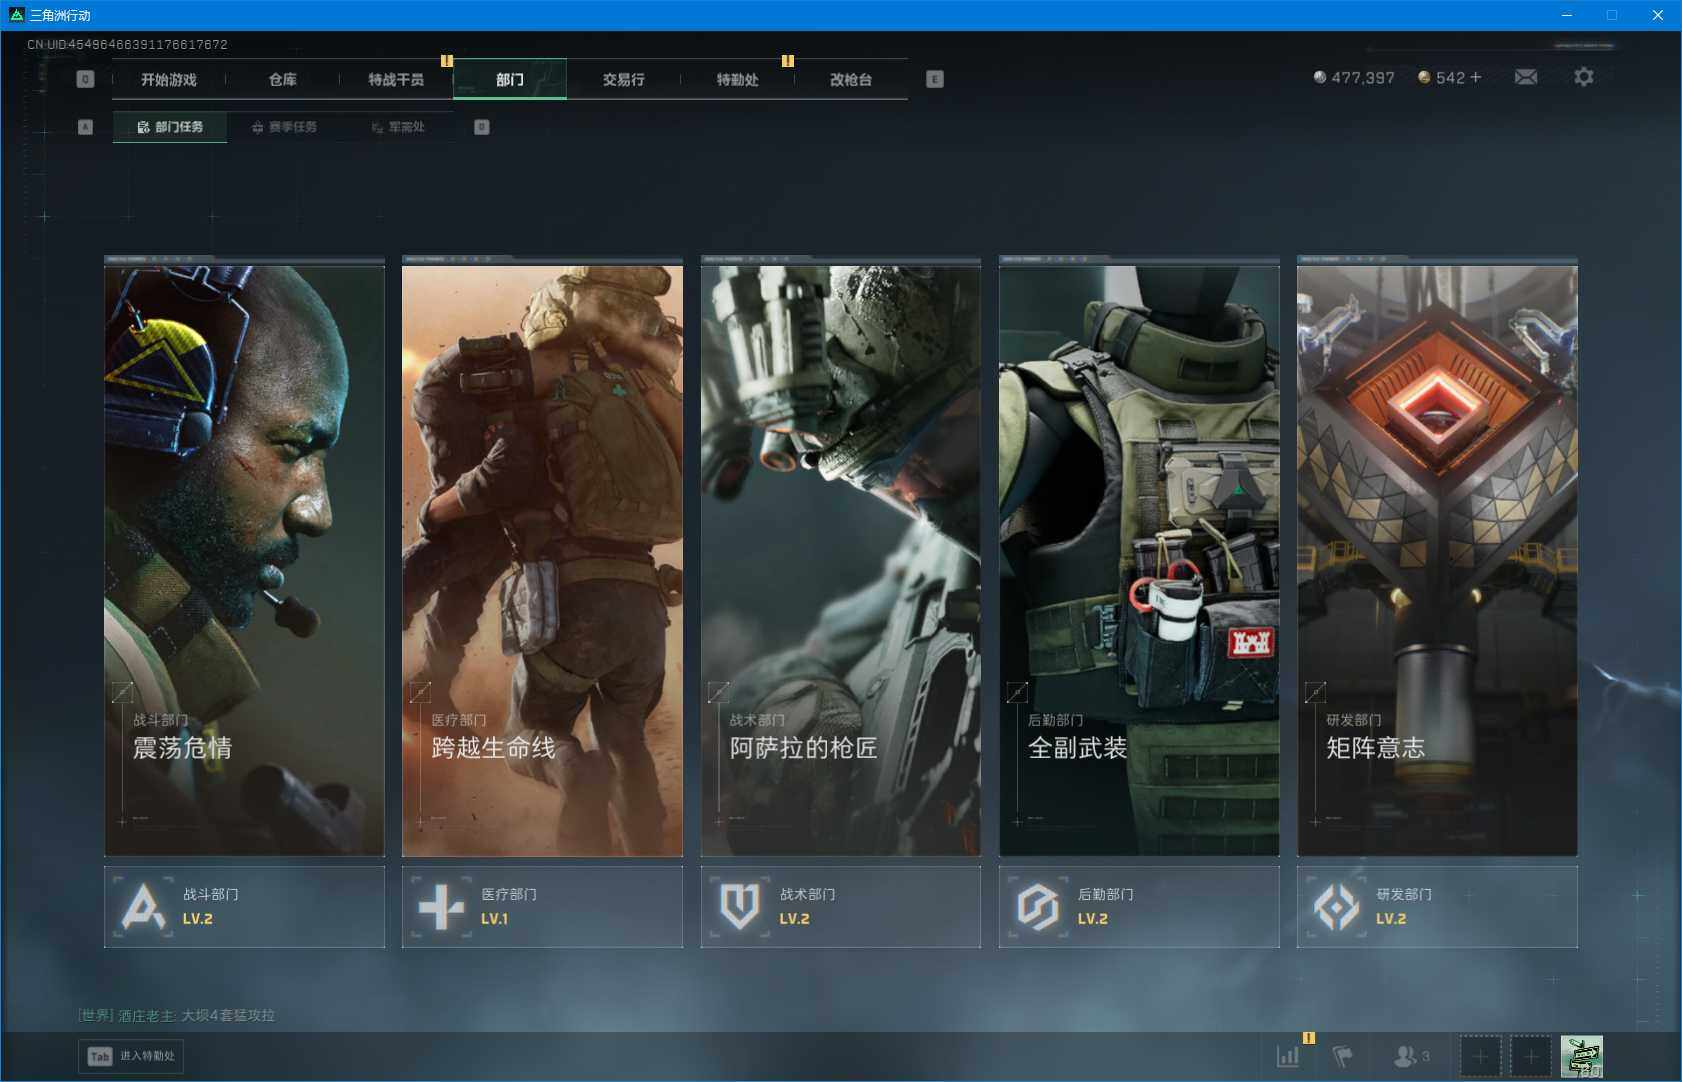1682x1082 pixels.
Task: Click the 医疗部门 cross icon
Action: click(x=441, y=907)
